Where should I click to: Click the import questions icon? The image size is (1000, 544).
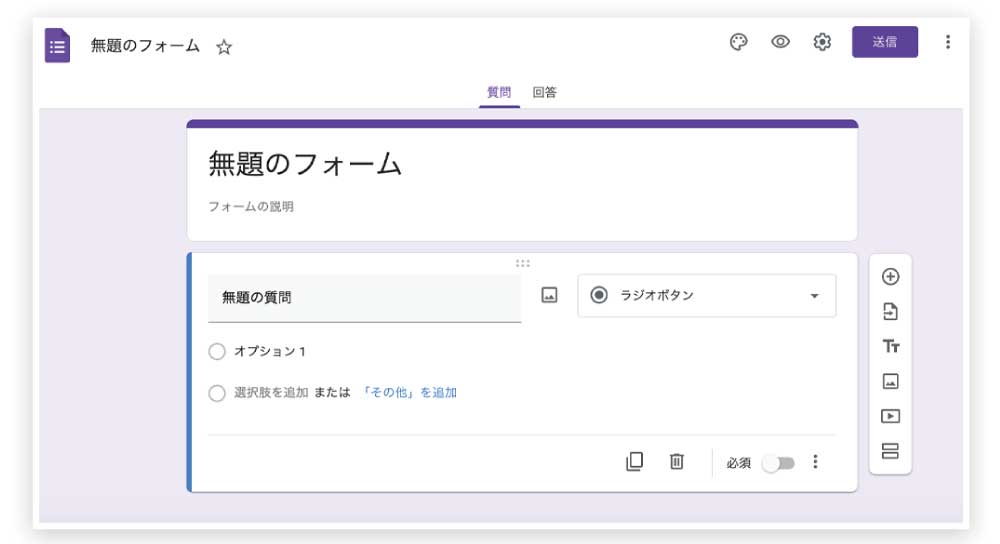point(890,312)
